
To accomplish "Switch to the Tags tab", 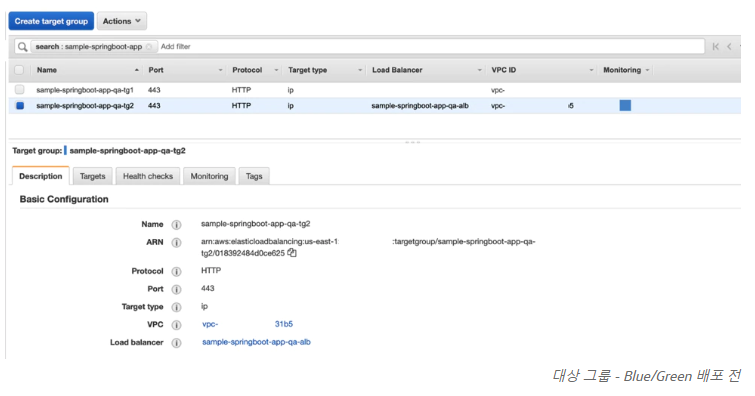I will (254, 176).
